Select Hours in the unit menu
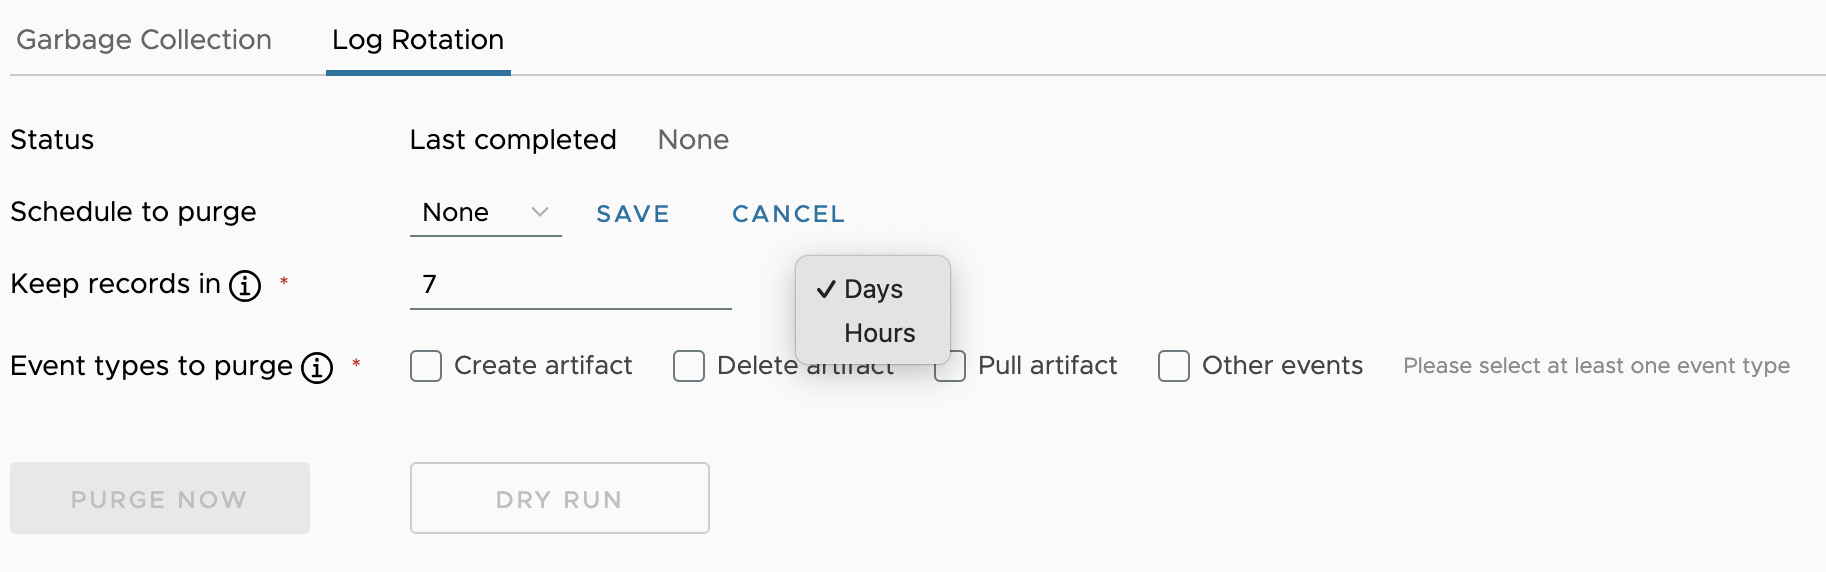Screen dimensions: 1826x572 (x=879, y=333)
